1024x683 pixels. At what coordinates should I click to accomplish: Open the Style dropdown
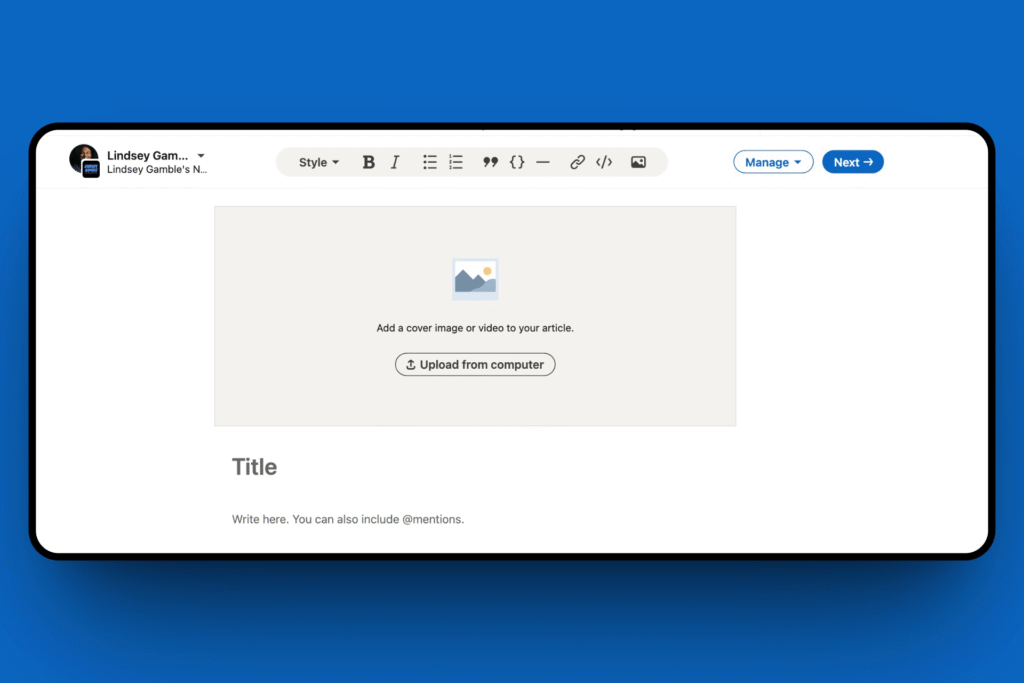(319, 162)
